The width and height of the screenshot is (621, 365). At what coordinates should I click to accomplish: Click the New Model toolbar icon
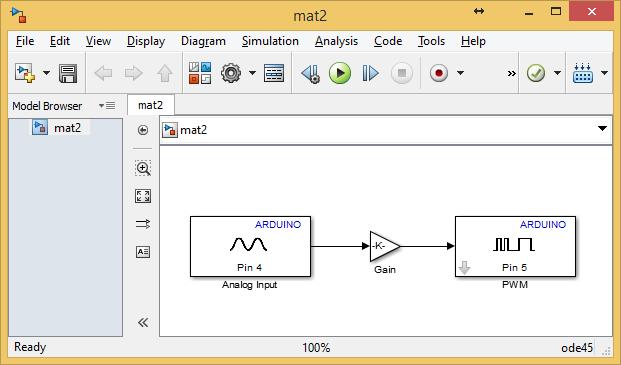point(25,73)
